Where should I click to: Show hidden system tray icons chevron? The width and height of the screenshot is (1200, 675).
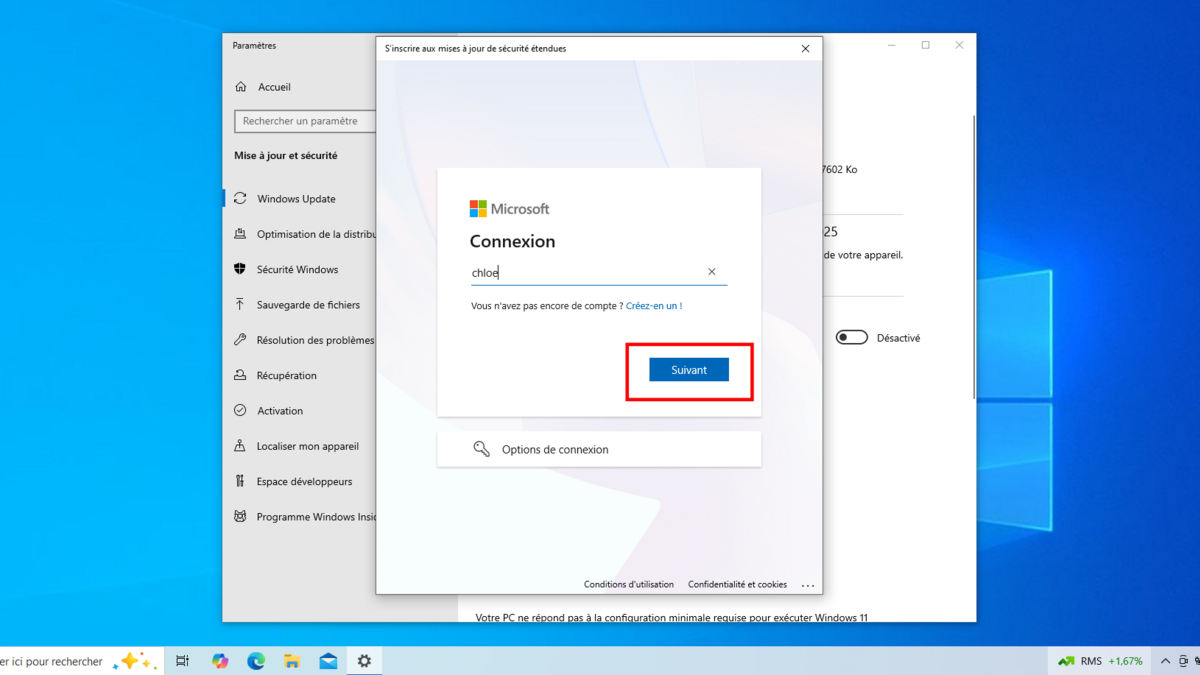(x=1165, y=661)
